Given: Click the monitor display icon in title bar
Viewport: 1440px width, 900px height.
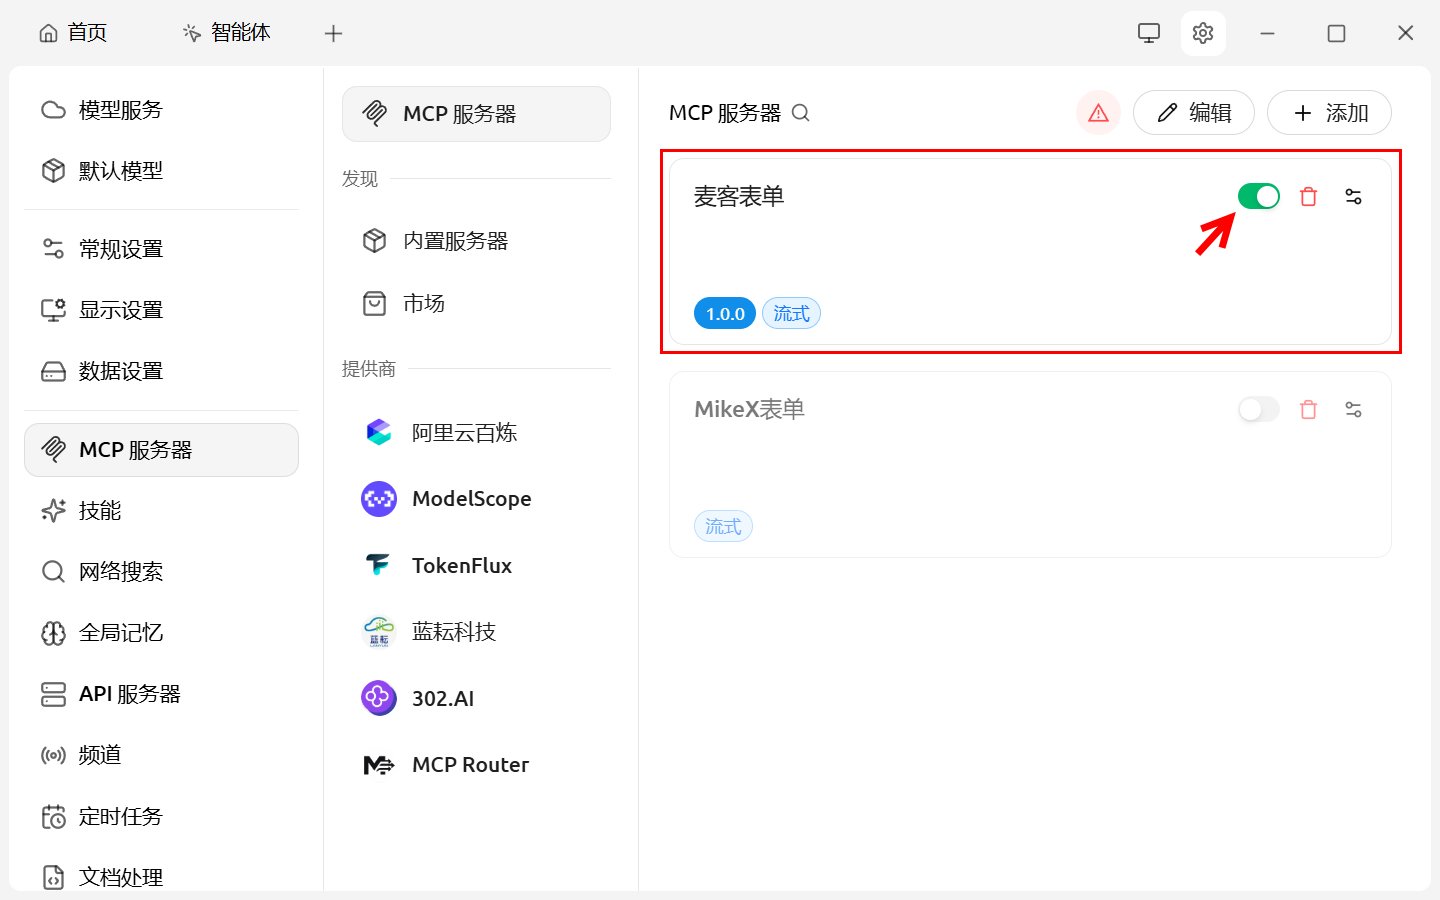Looking at the screenshot, I should (1149, 33).
